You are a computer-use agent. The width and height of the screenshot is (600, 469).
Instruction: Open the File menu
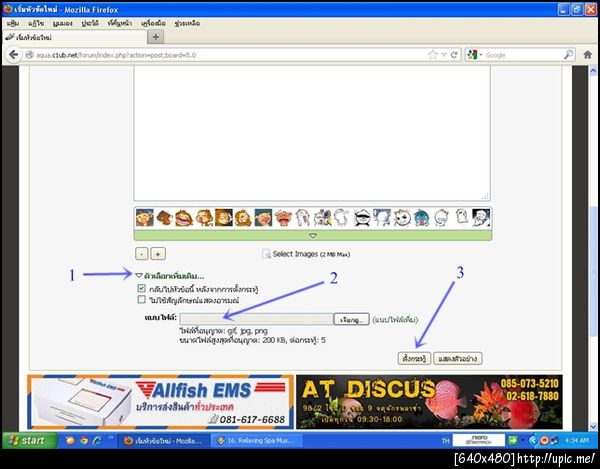pyautogui.click(x=13, y=23)
